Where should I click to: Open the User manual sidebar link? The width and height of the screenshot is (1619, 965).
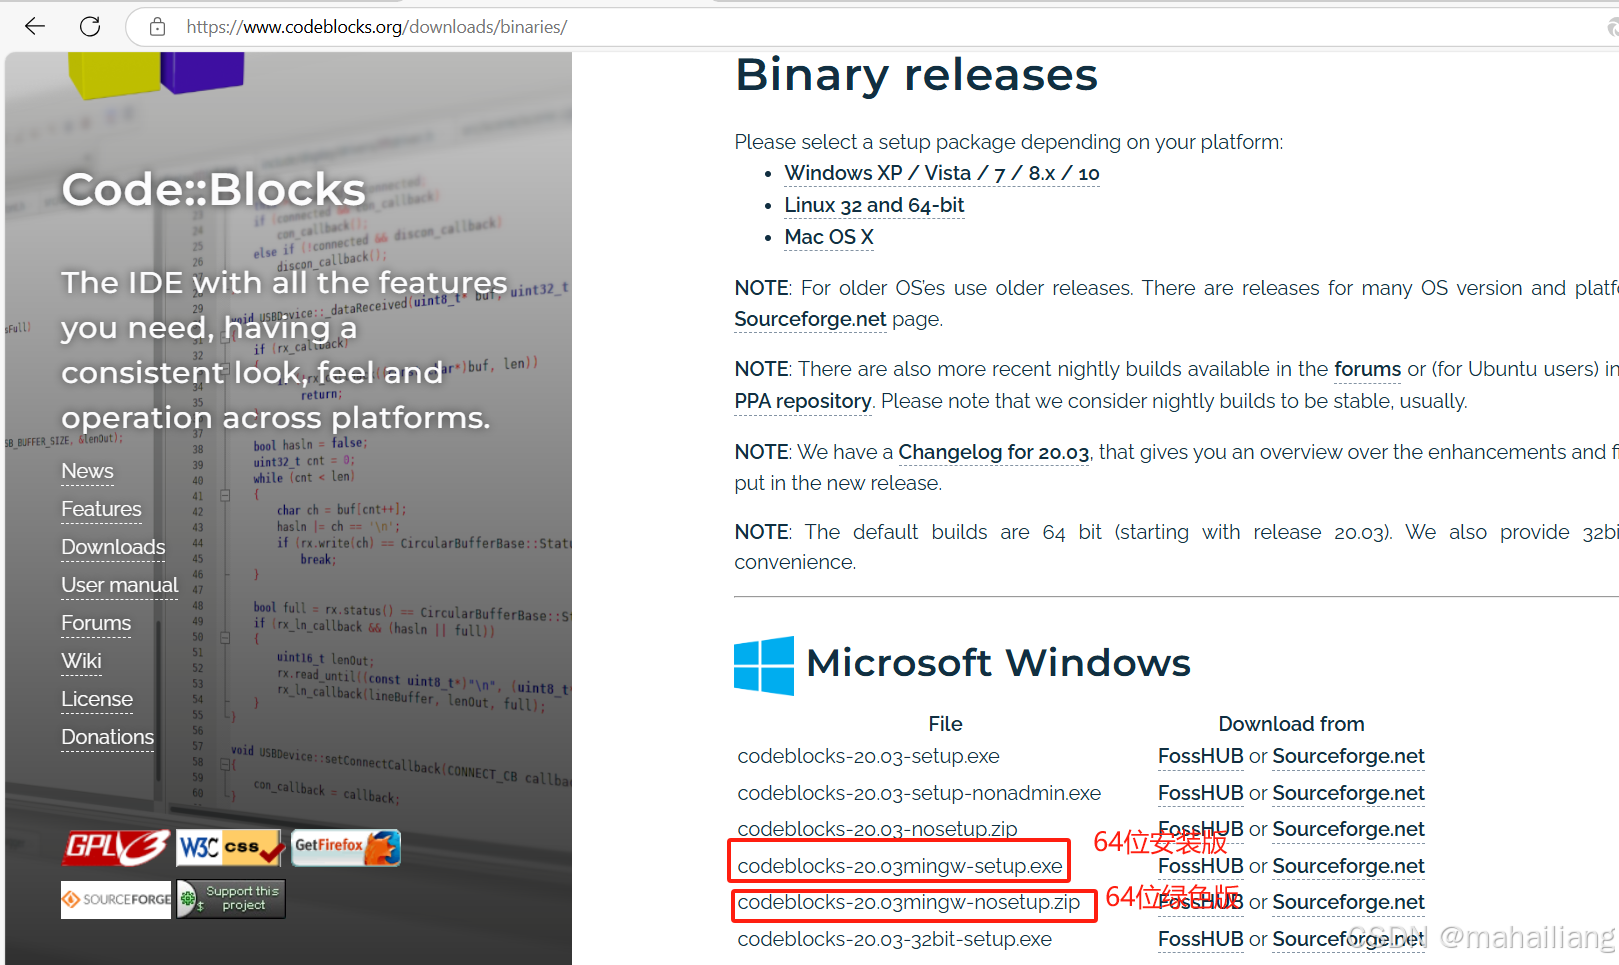119,585
